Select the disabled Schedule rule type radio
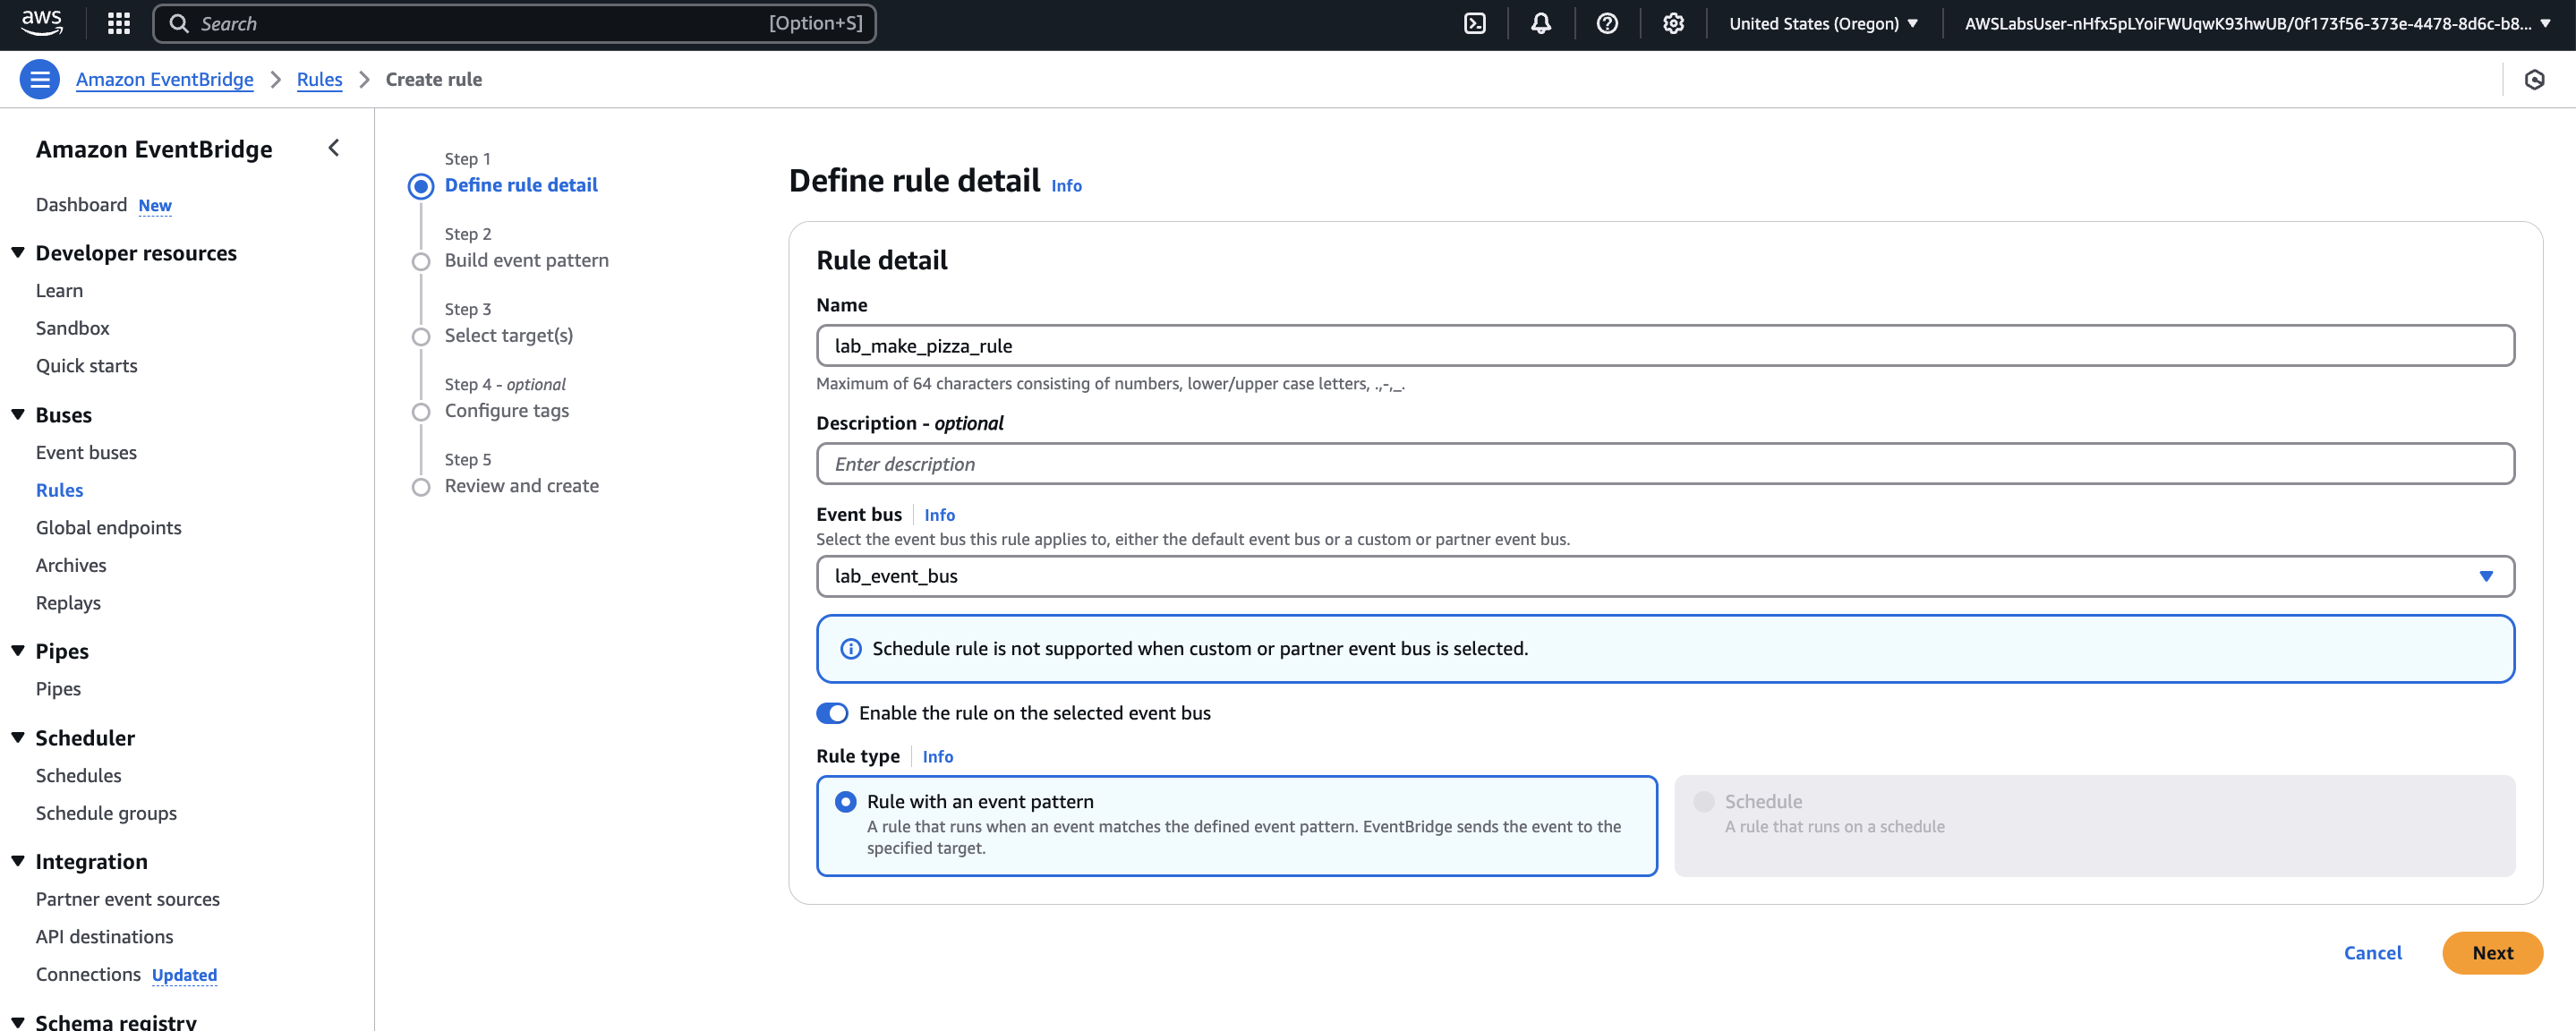Image resolution: width=2576 pixels, height=1031 pixels. [1704, 801]
